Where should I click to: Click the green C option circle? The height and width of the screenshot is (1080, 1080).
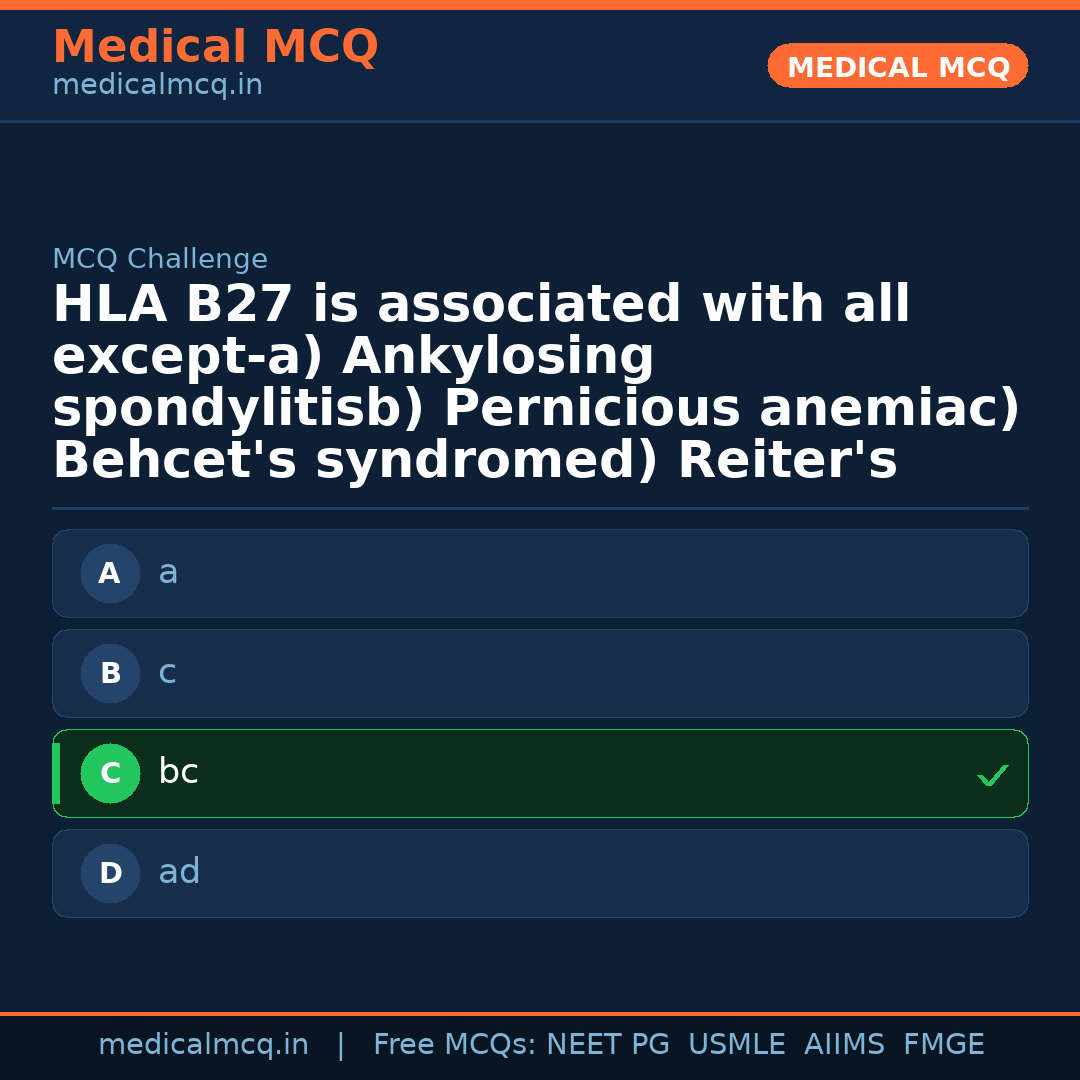110,774
